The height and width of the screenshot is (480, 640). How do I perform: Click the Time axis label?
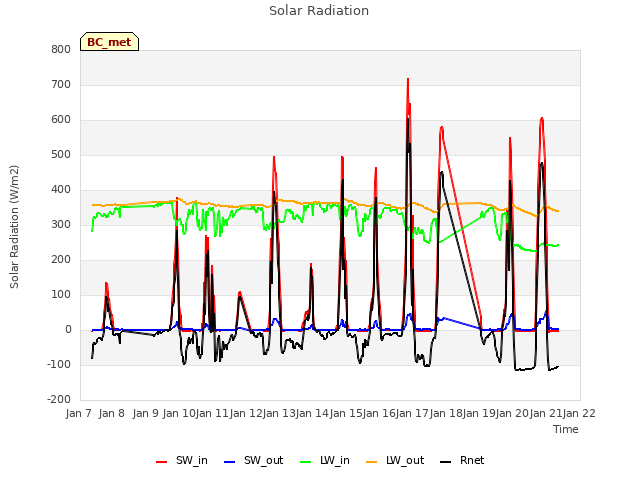coord(566,429)
